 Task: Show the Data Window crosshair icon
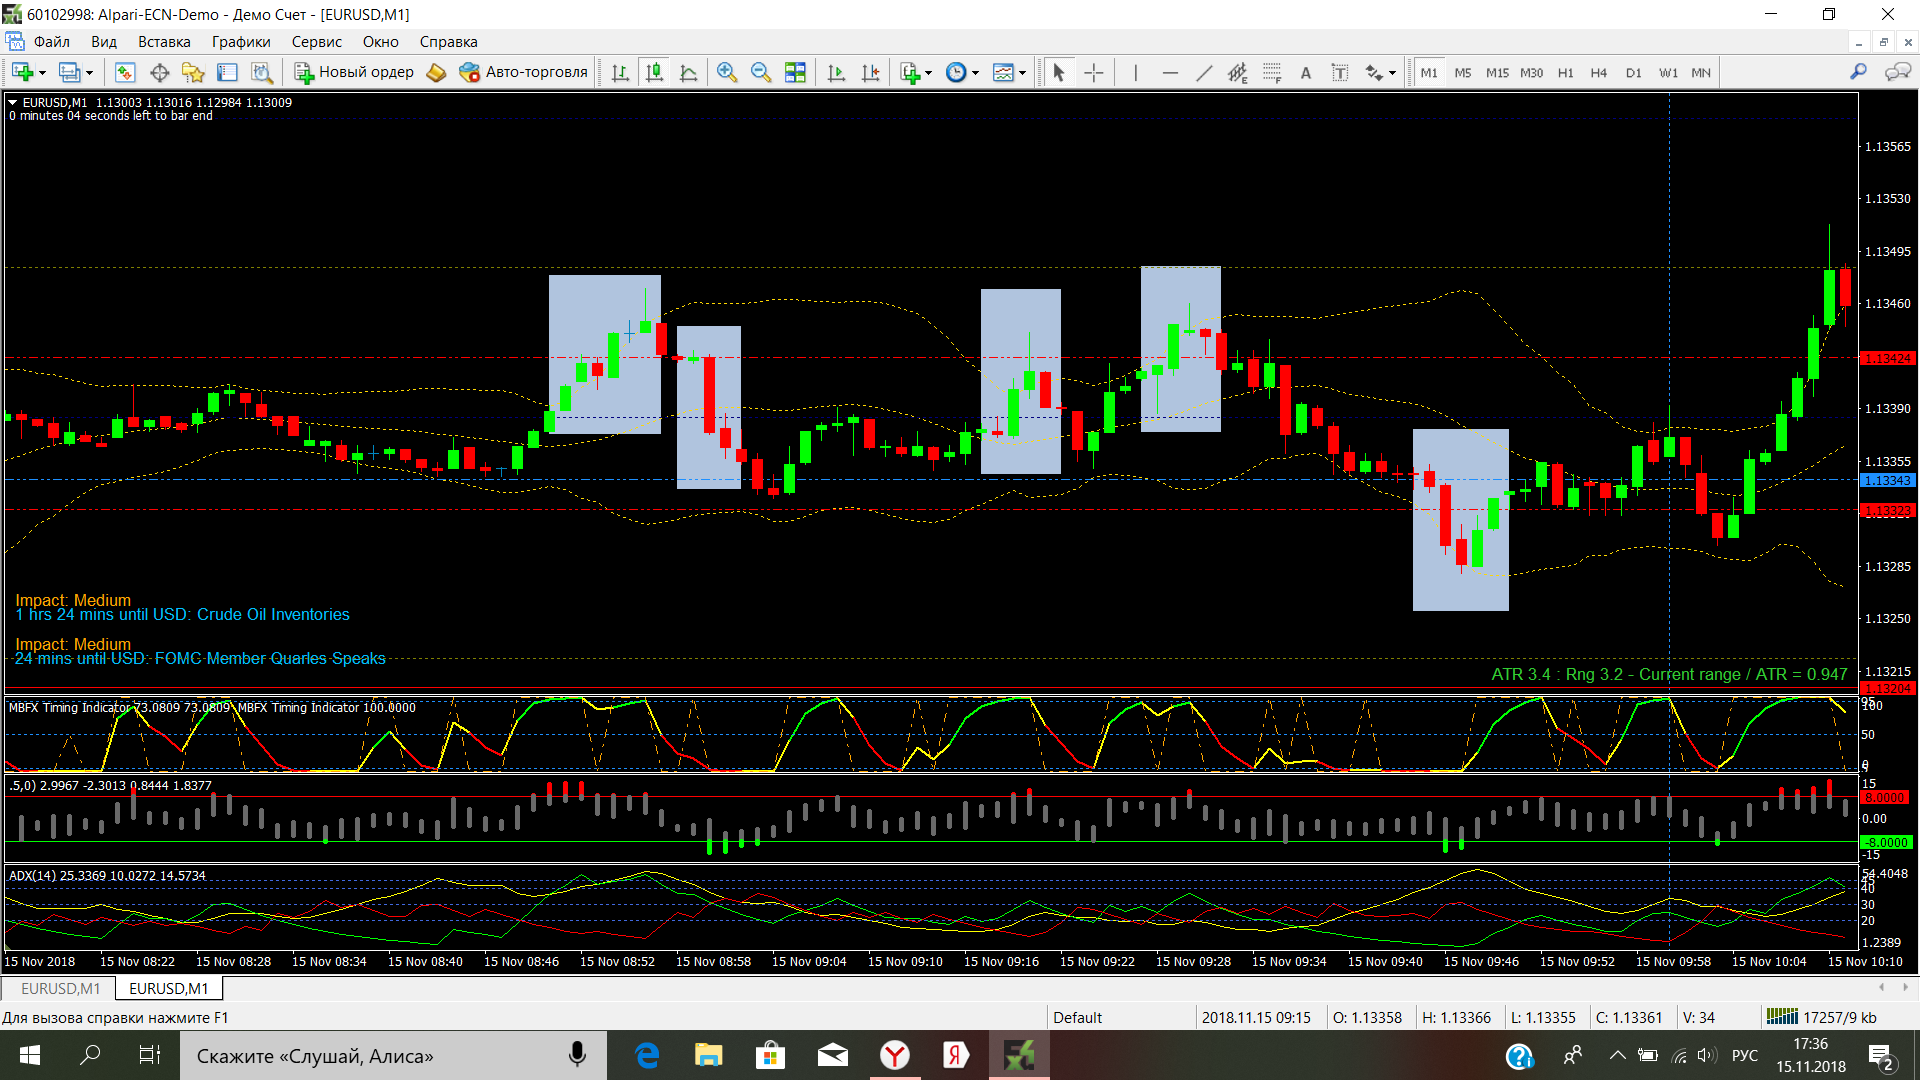[159, 72]
